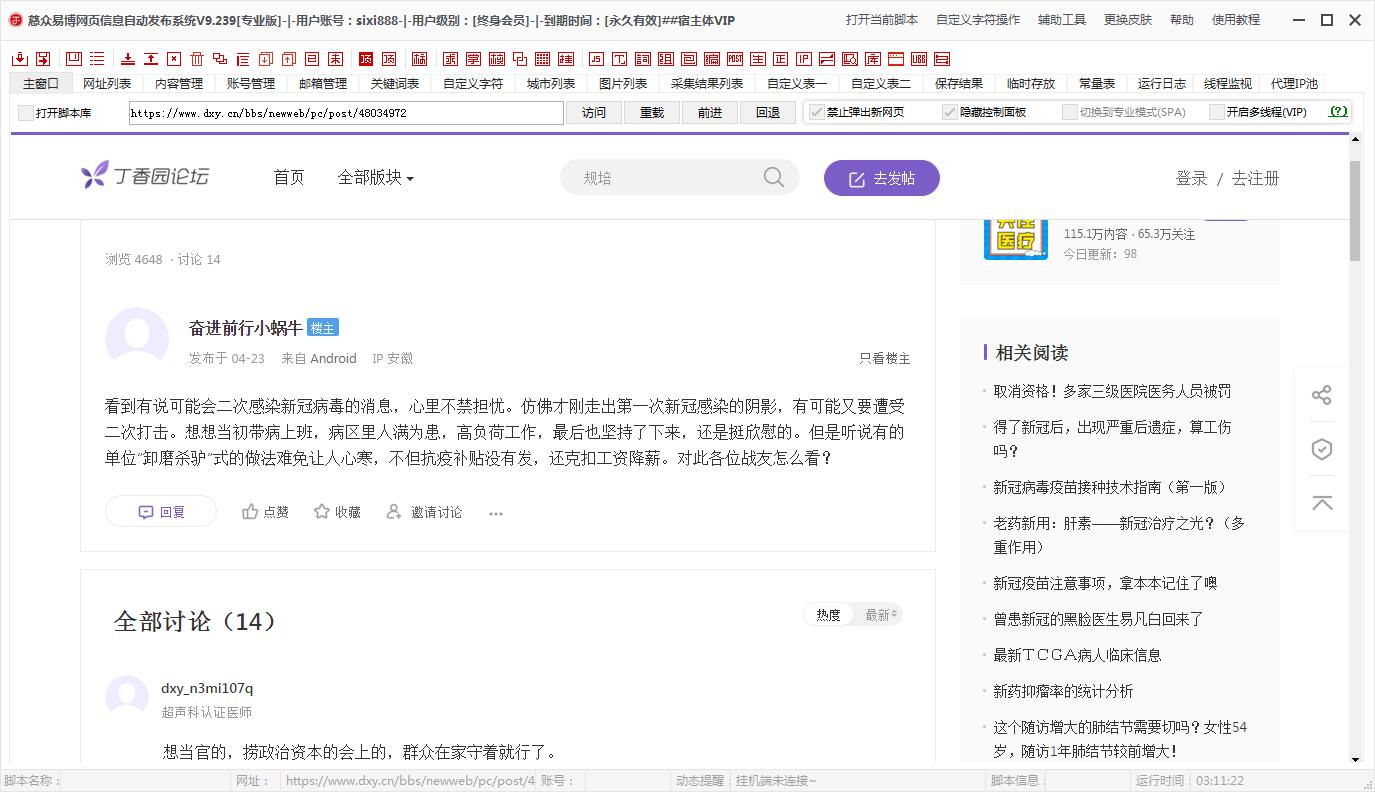The height and width of the screenshot is (792, 1375).
Task: Open the 账号管理 tab
Action: (x=251, y=84)
